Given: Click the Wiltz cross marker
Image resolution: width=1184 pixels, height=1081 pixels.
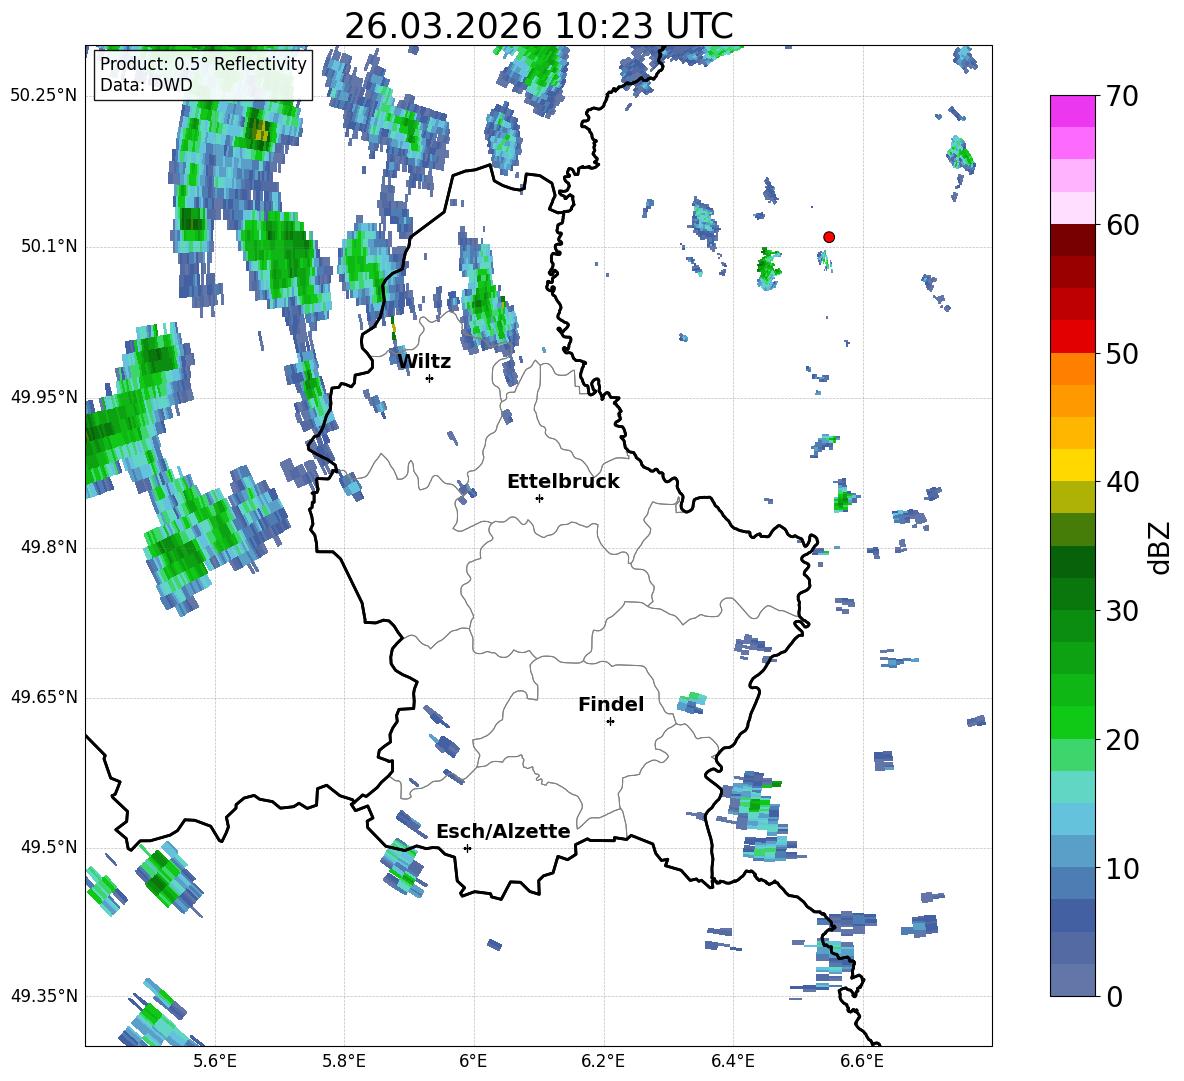Looking at the screenshot, I should (430, 378).
